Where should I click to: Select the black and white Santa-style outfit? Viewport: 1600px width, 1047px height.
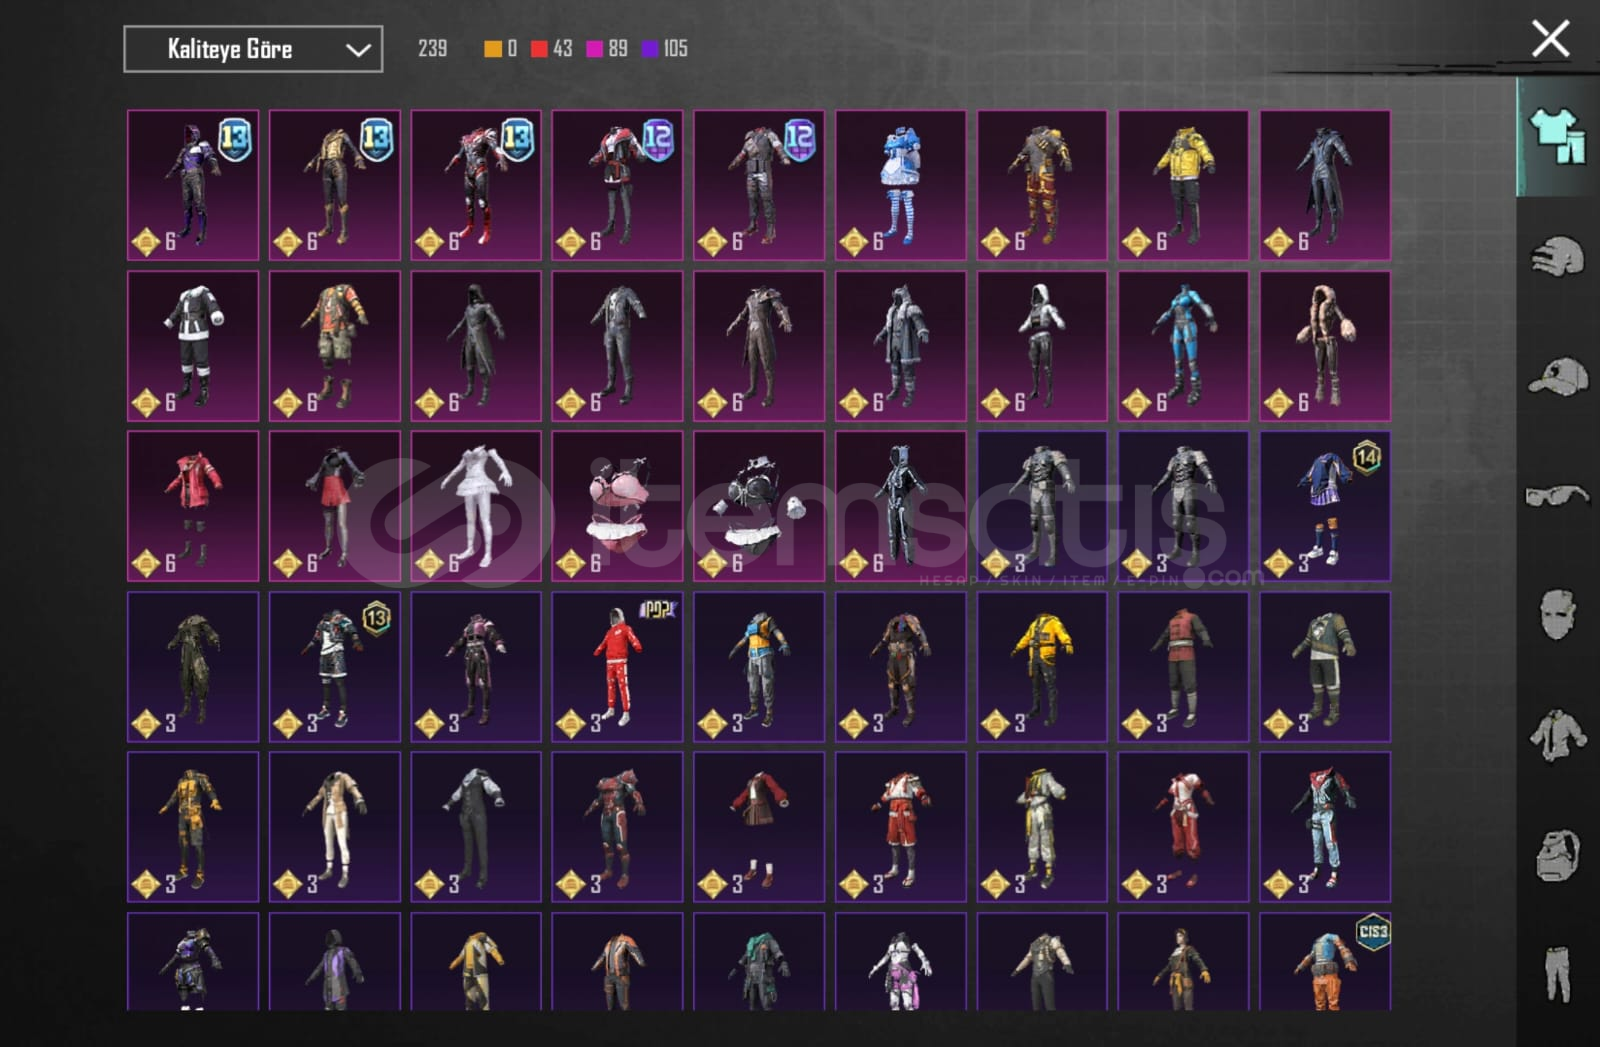click(x=193, y=346)
